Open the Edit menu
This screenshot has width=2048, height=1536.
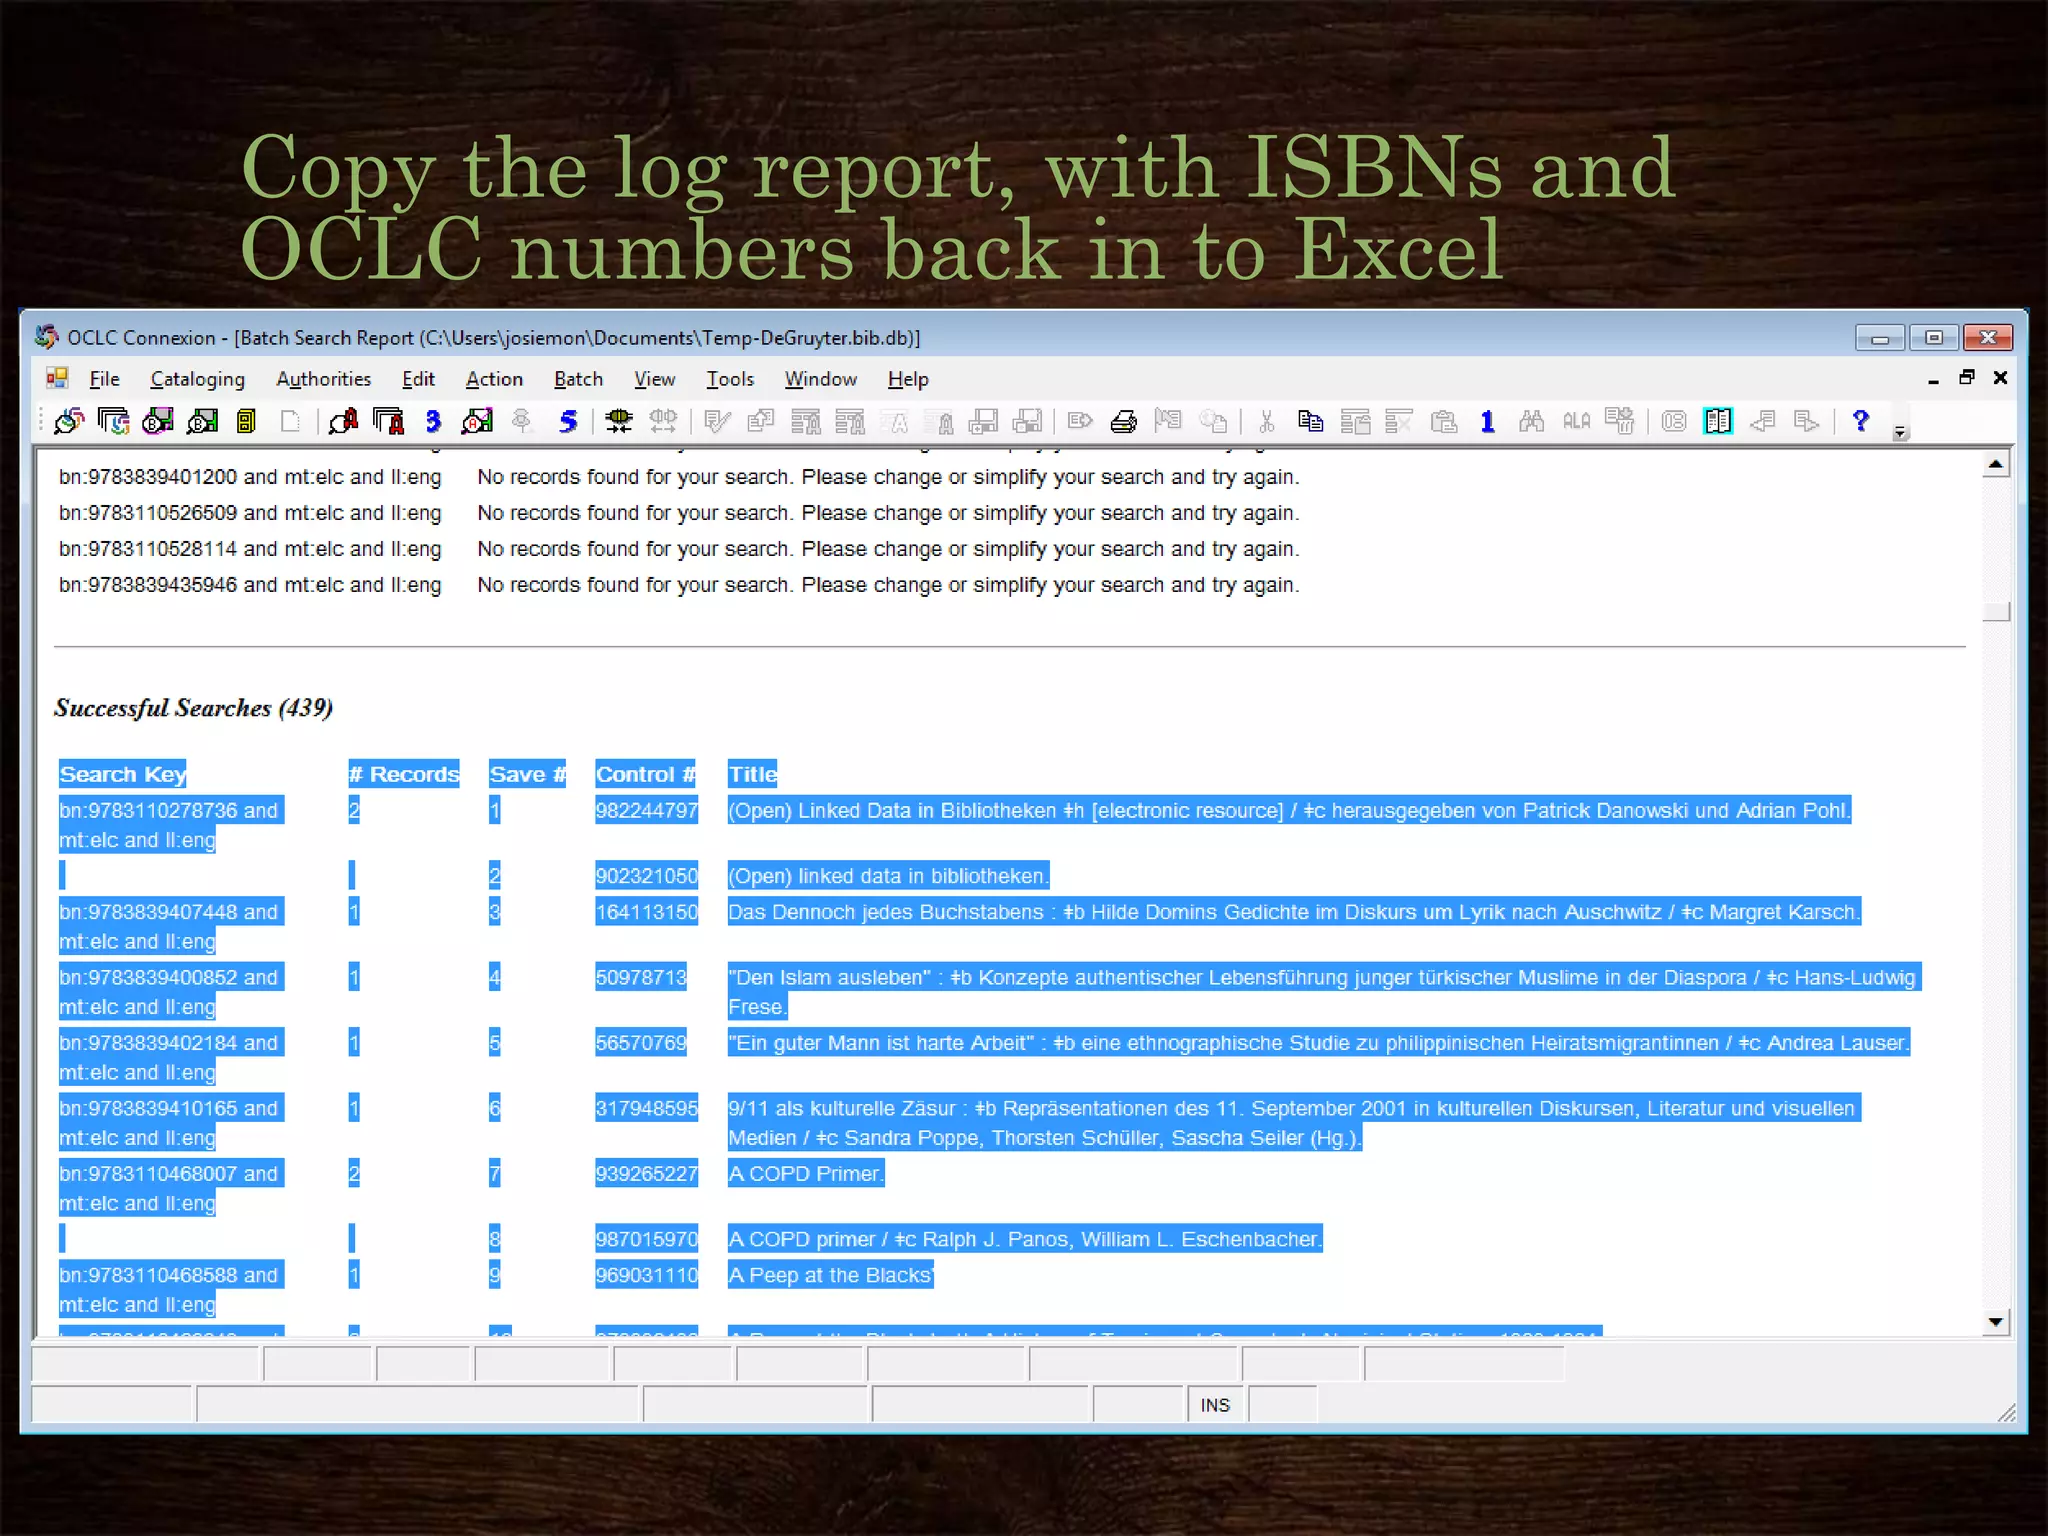[x=418, y=379]
